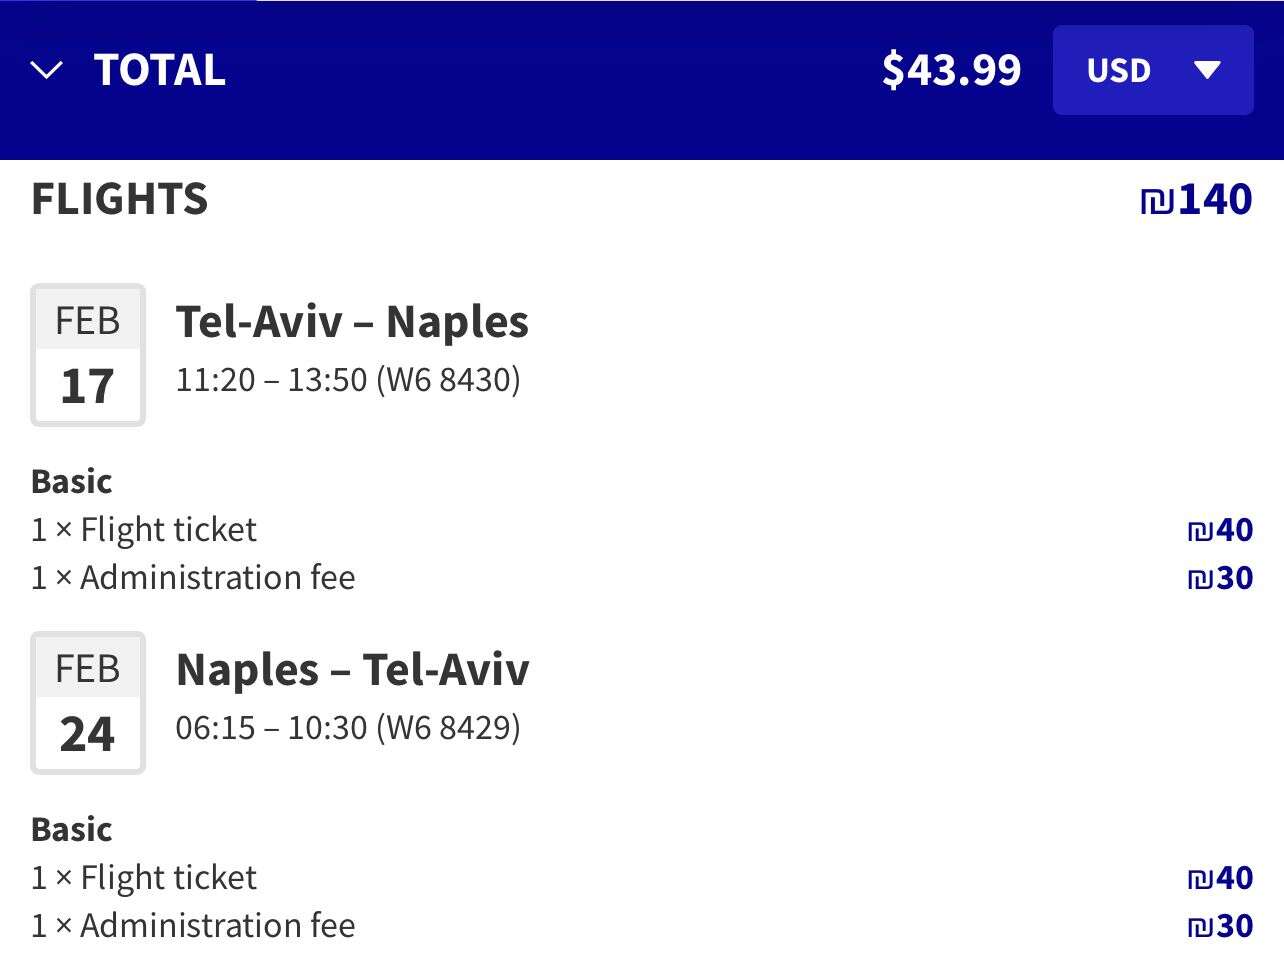Click the $43.99 total price
The image size is (1284, 963).
(951, 70)
